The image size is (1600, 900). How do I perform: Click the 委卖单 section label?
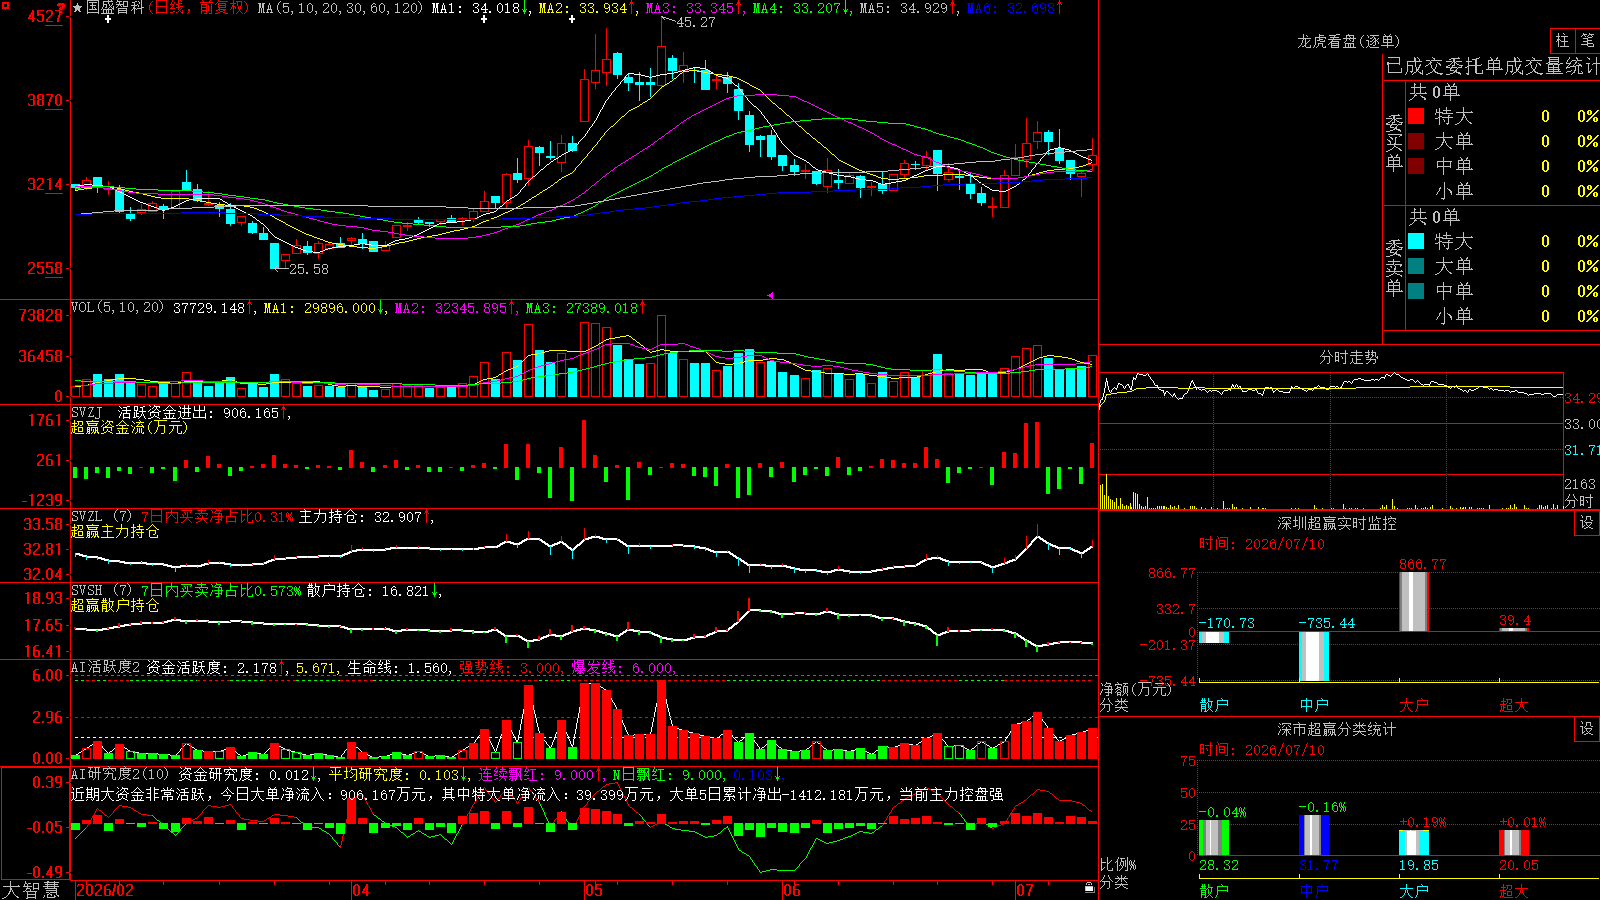coord(1394,267)
